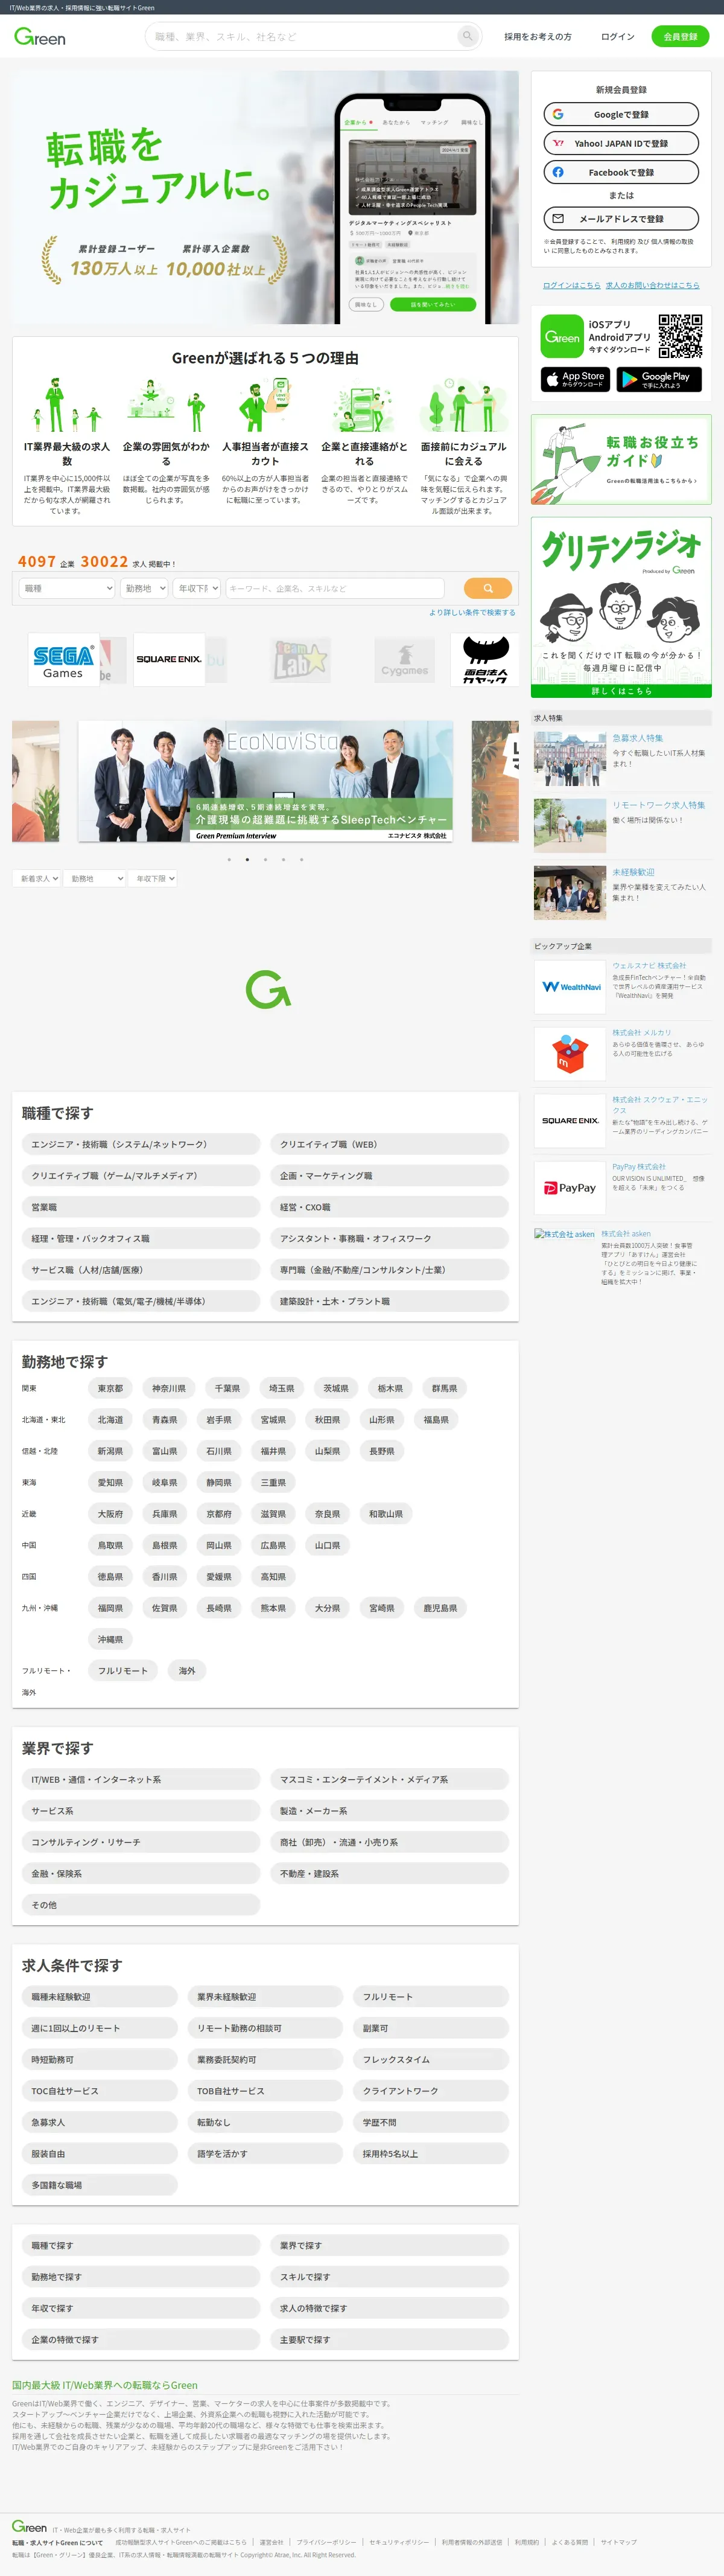
Task: Click the footer Green logo
Action: (x=29, y=2526)
